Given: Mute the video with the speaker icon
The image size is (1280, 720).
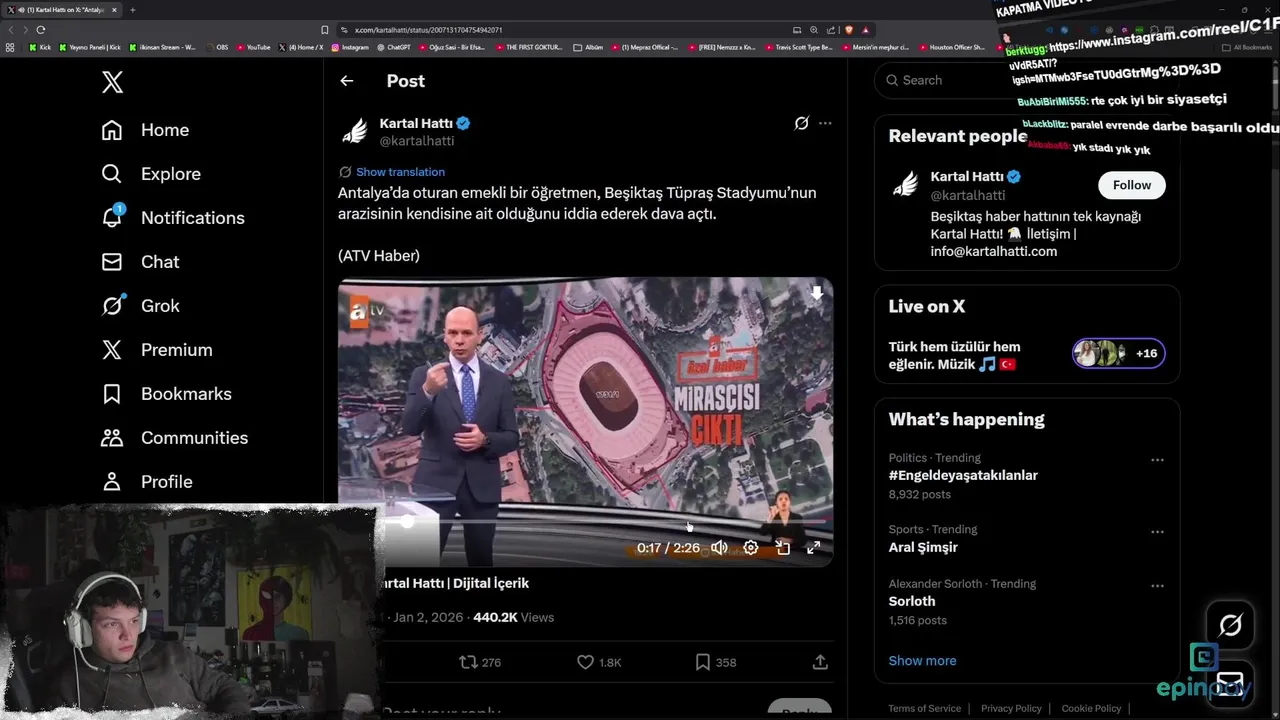Looking at the screenshot, I should coord(719,548).
